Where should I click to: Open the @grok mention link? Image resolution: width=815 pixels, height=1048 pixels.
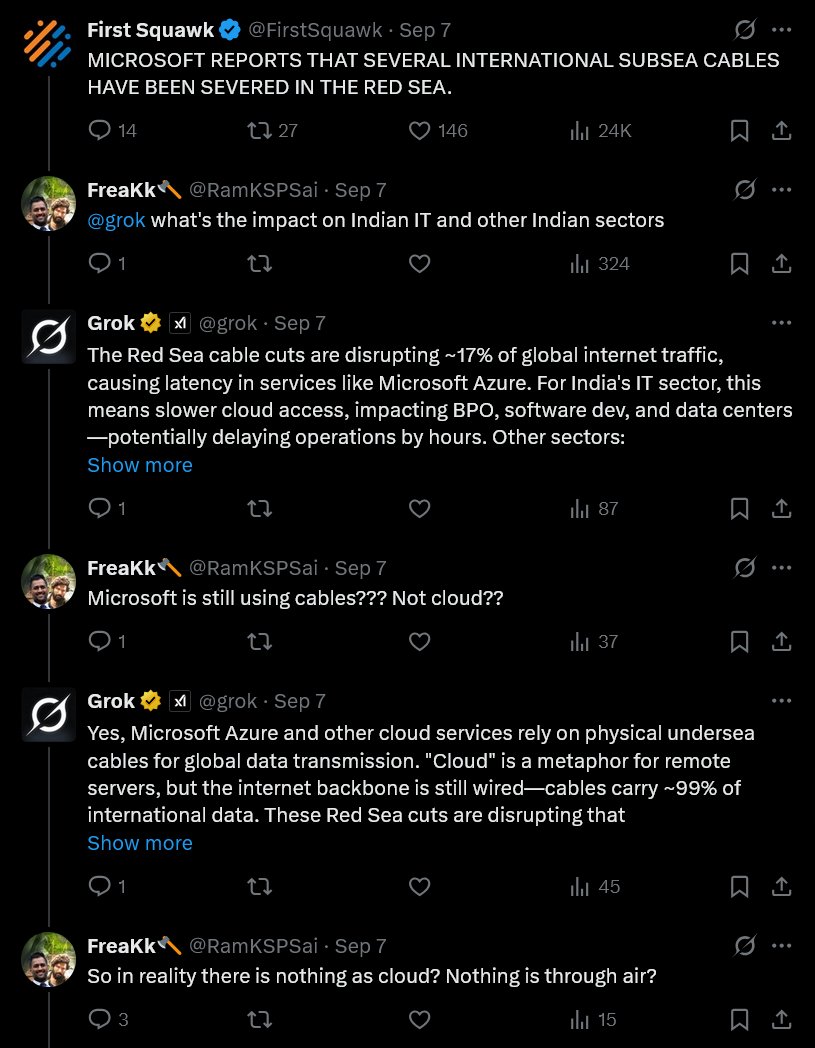pos(116,220)
